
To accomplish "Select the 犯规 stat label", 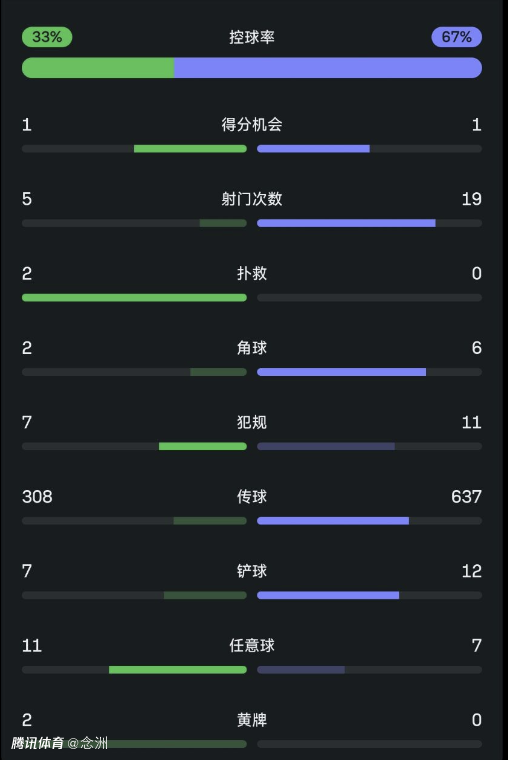I will [252, 423].
